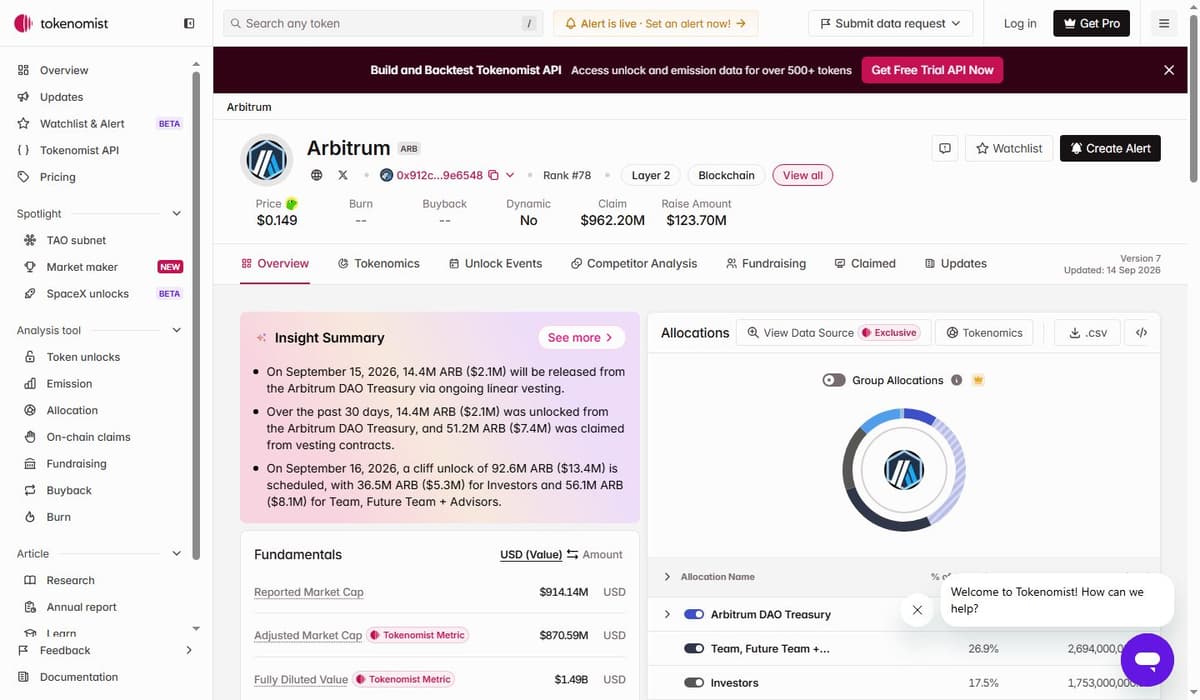This screenshot has height=700, width=1200.
Task: Toggle Arbitrum DAO Treasury allocation switch
Action: click(694, 614)
